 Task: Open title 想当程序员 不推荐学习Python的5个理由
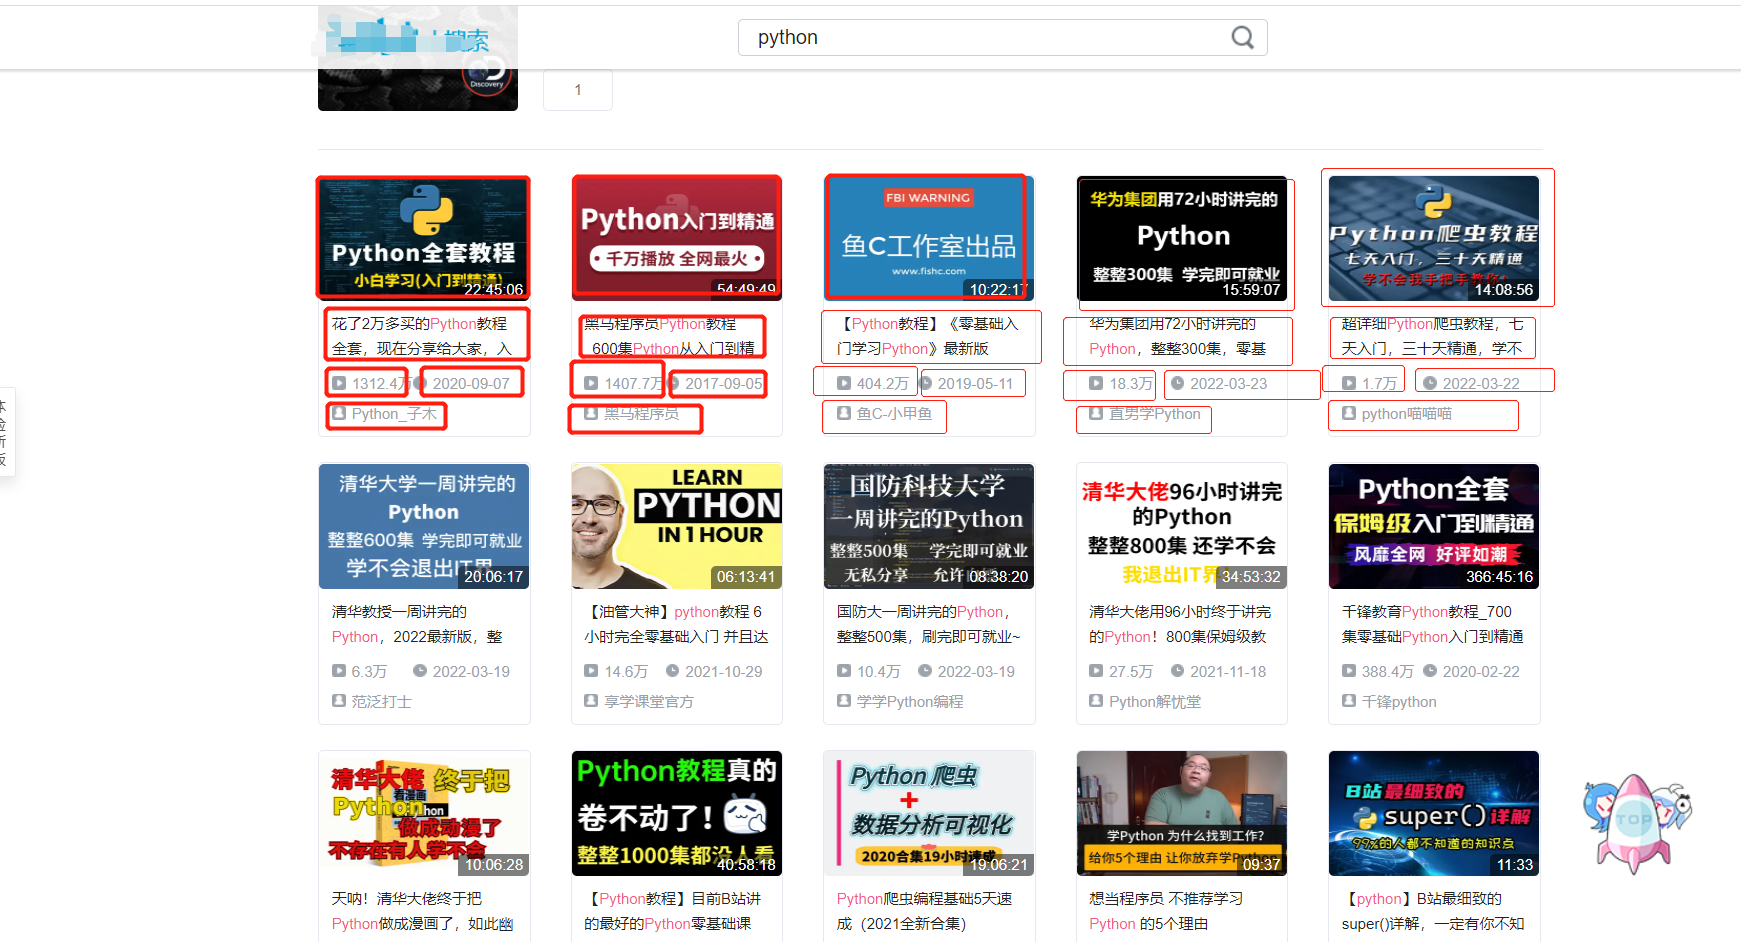(x=1166, y=911)
